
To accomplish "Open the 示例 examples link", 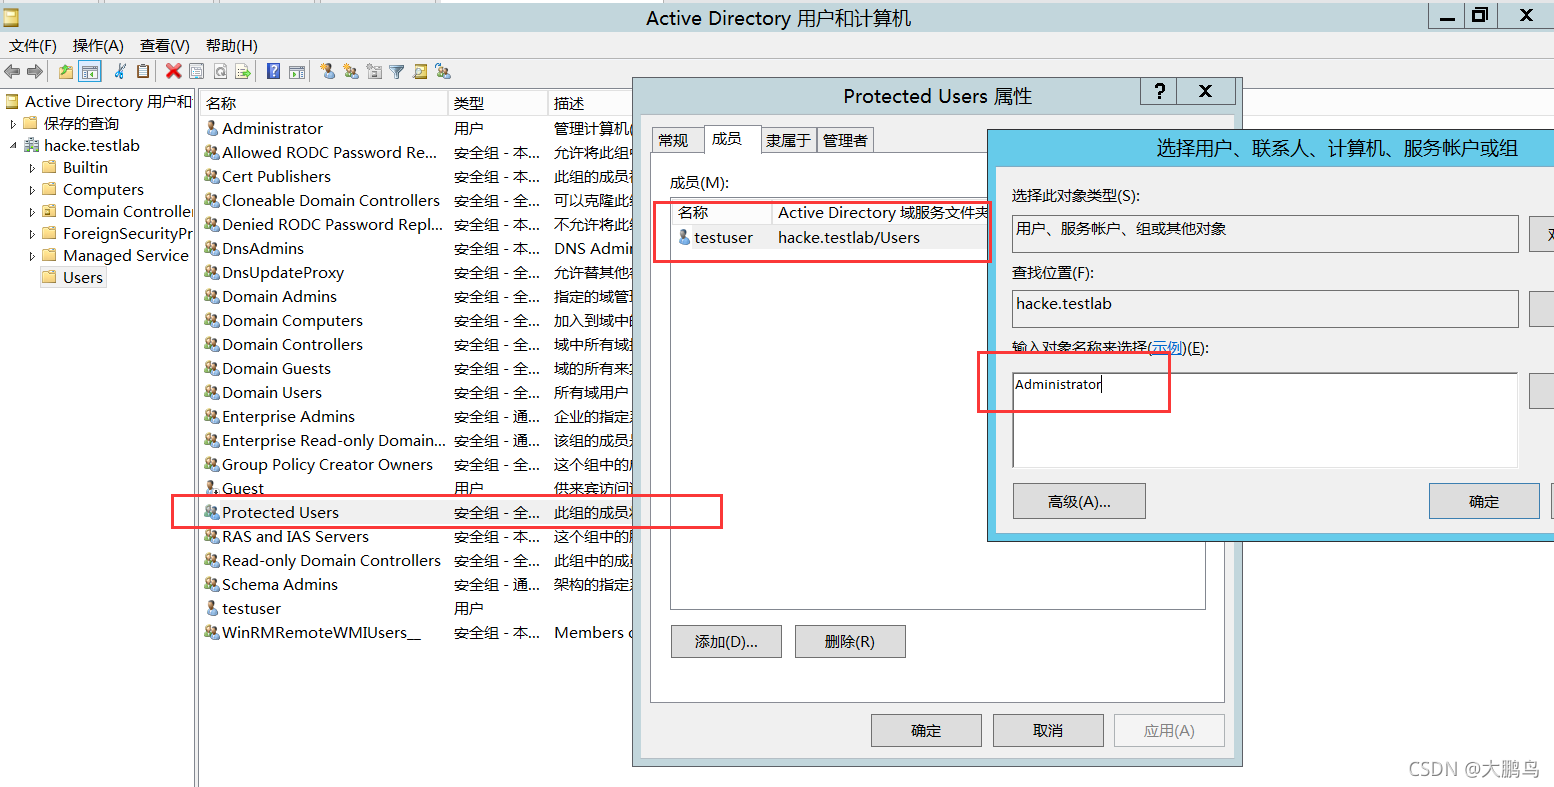I will click(1166, 348).
